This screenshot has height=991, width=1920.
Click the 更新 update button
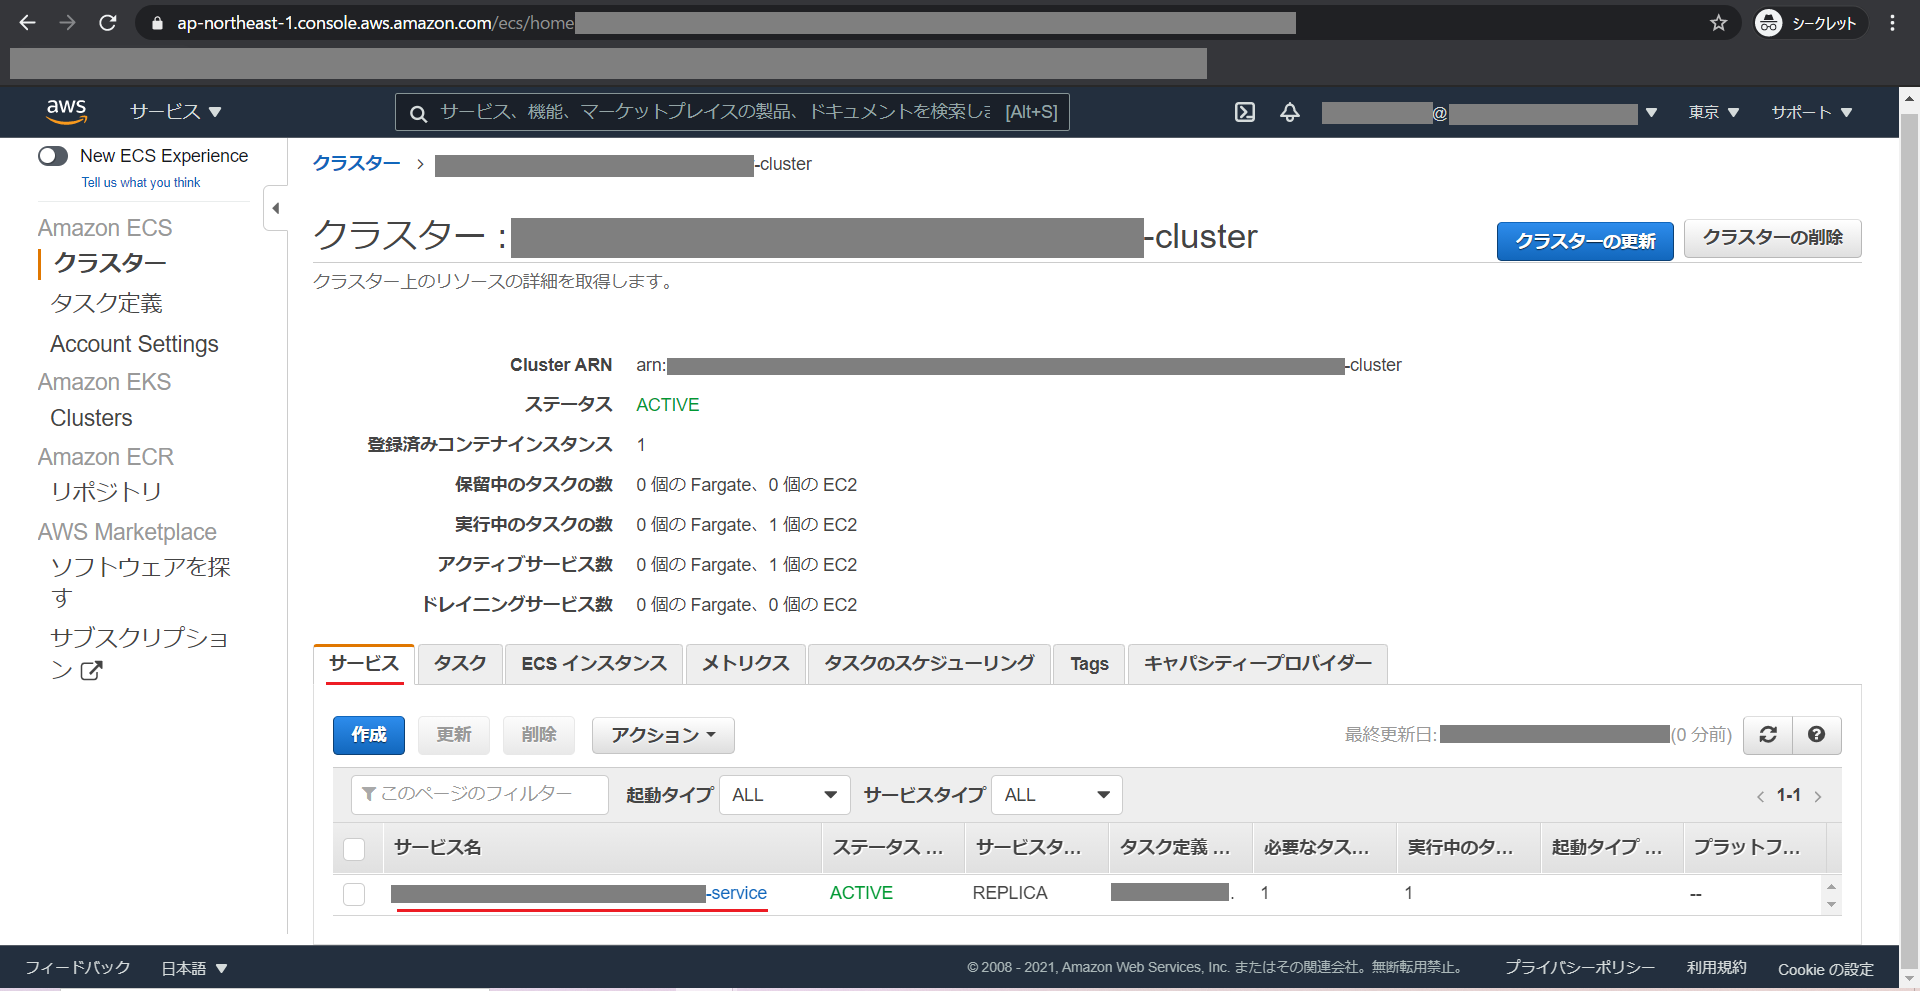pyautogui.click(x=454, y=735)
